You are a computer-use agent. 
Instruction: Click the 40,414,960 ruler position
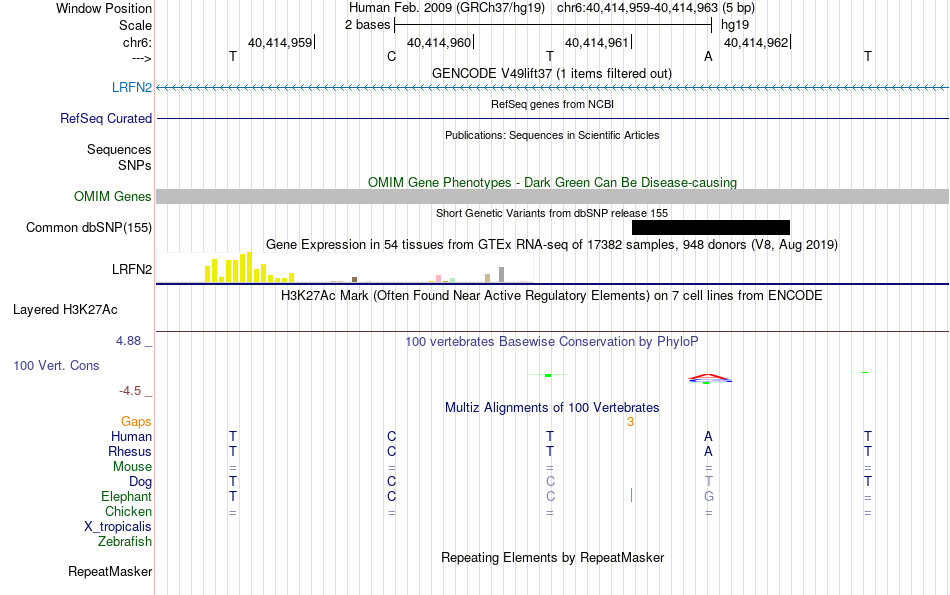tap(439, 42)
